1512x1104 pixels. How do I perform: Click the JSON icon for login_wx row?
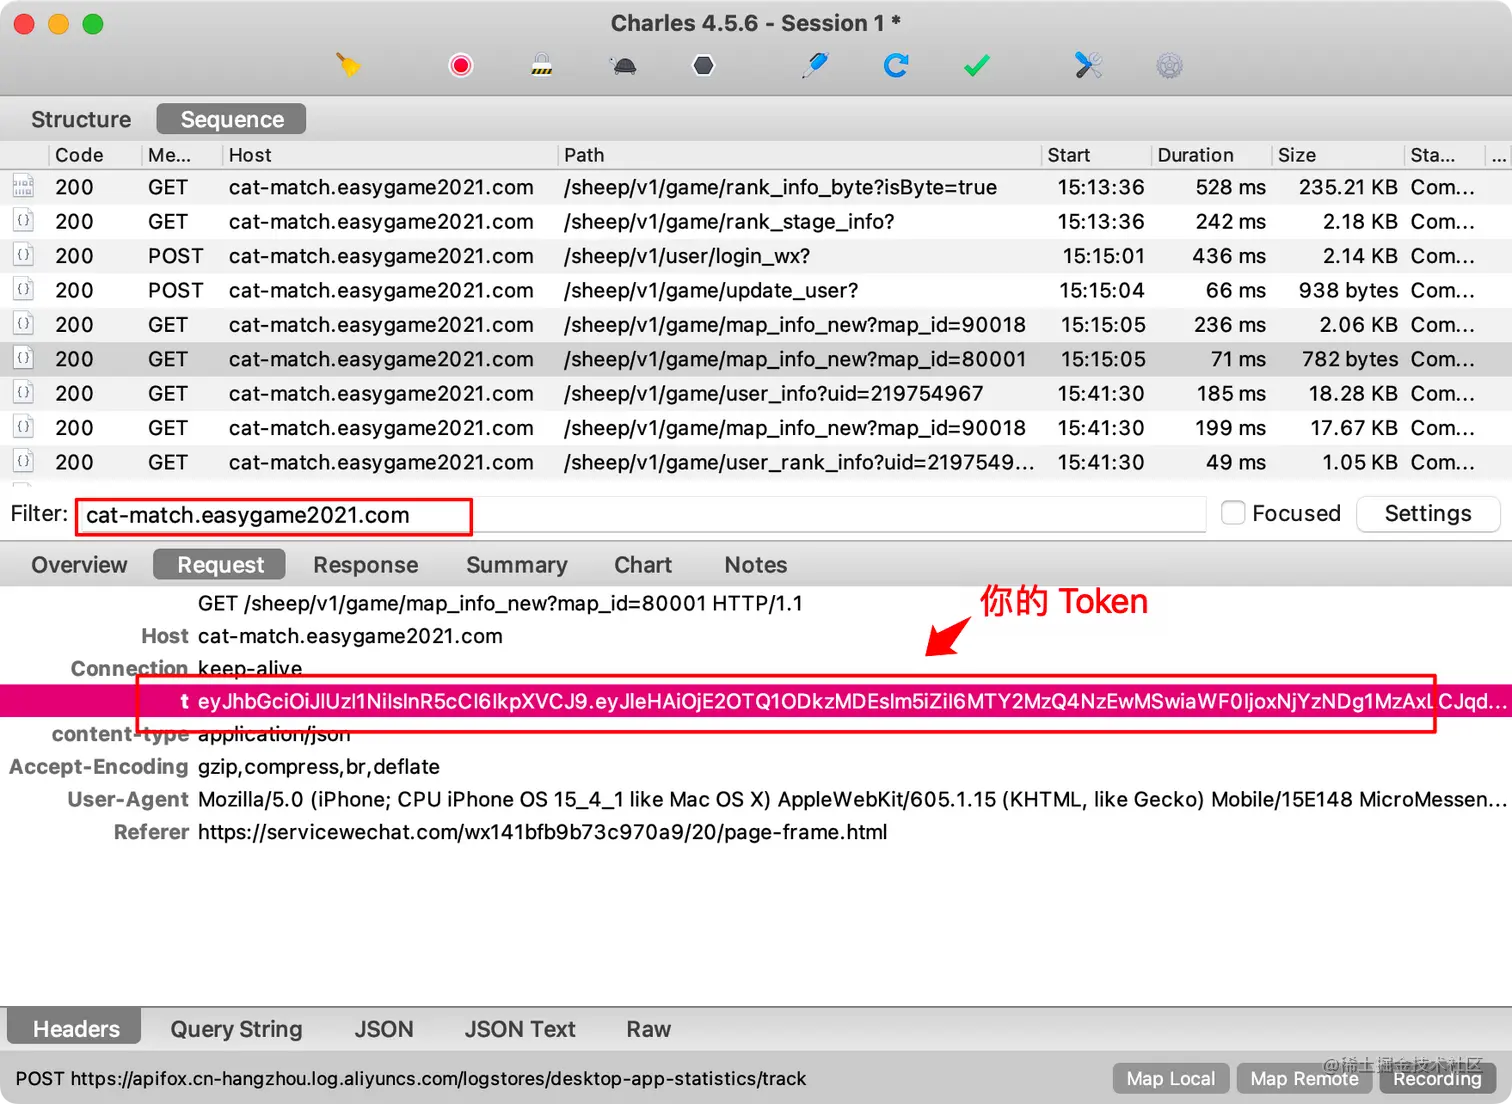pos(23,255)
